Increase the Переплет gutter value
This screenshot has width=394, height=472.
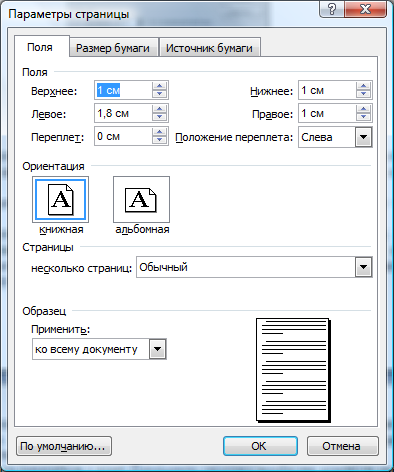click(159, 132)
